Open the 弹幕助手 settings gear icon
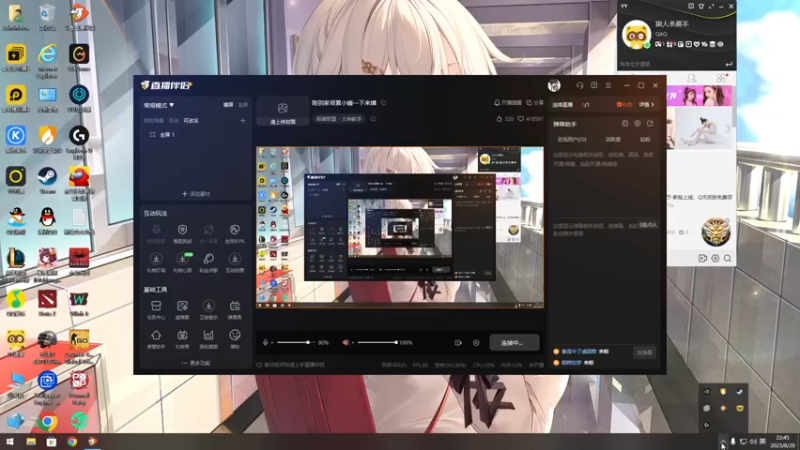 pyautogui.click(x=637, y=123)
